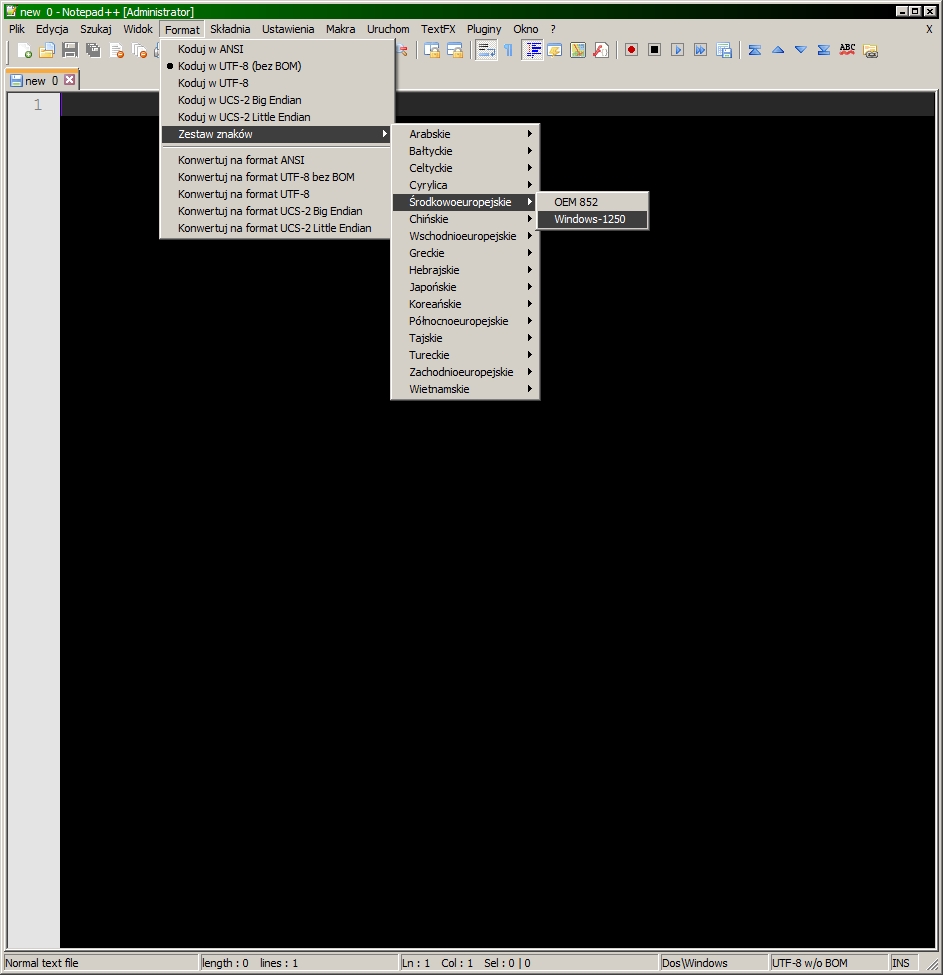Click the synchronize horizontal scrolling icon
This screenshot has height=975, width=943.
[454, 50]
